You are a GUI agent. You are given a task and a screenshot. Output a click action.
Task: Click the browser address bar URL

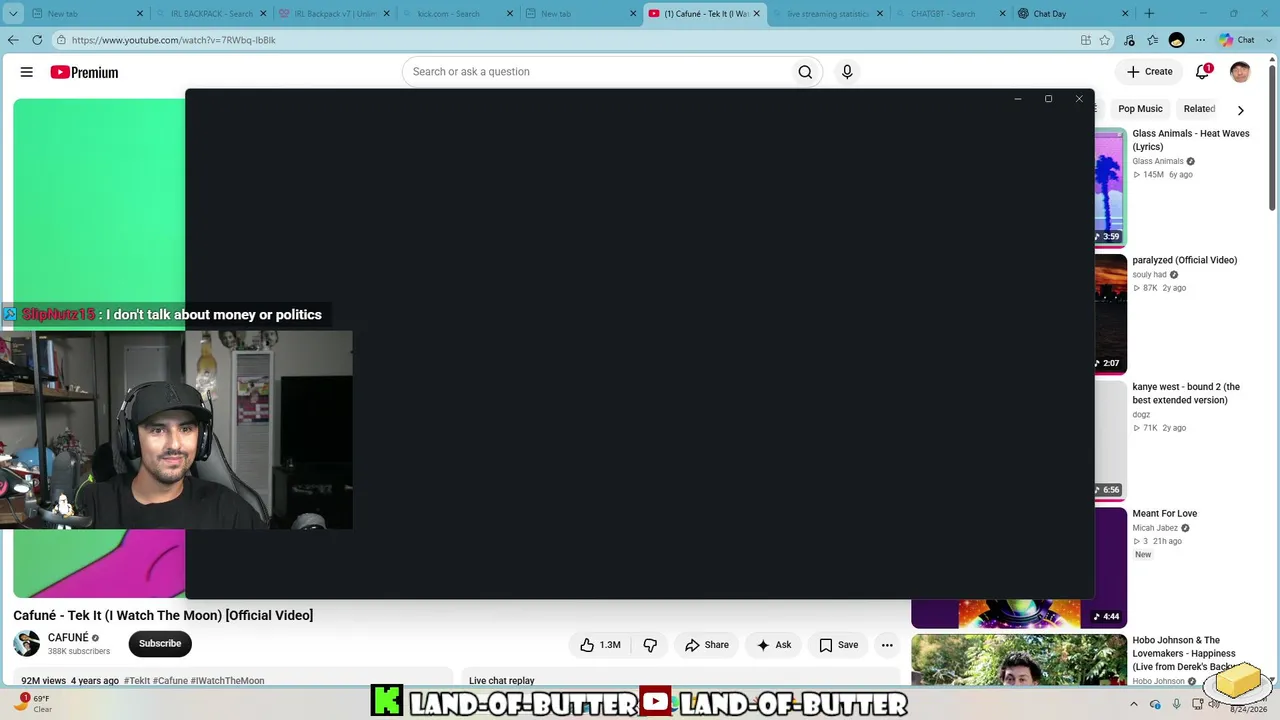174,40
